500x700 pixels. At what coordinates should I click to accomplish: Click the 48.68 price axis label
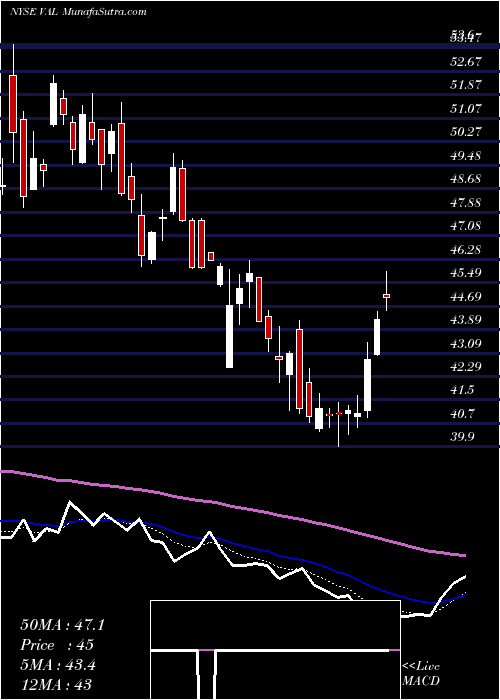pos(467,179)
